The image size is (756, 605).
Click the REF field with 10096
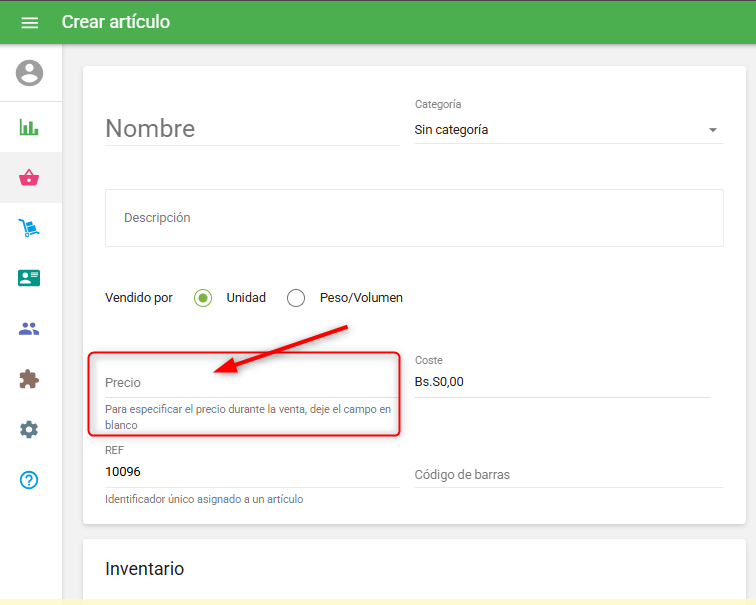click(250, 472)
